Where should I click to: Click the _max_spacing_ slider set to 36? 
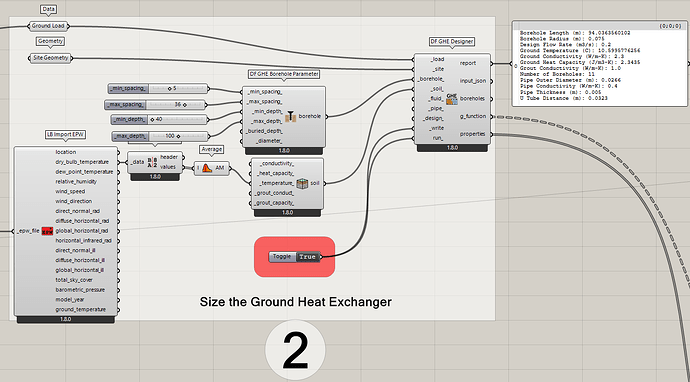[x=155, y=105]
